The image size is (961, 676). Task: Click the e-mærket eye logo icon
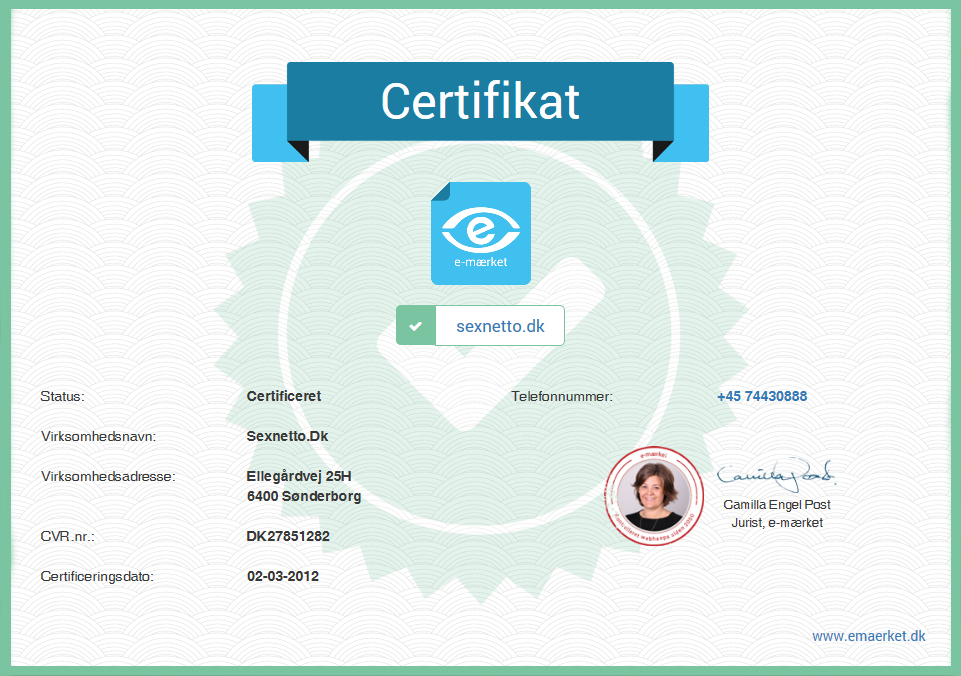tap(480, 232)
